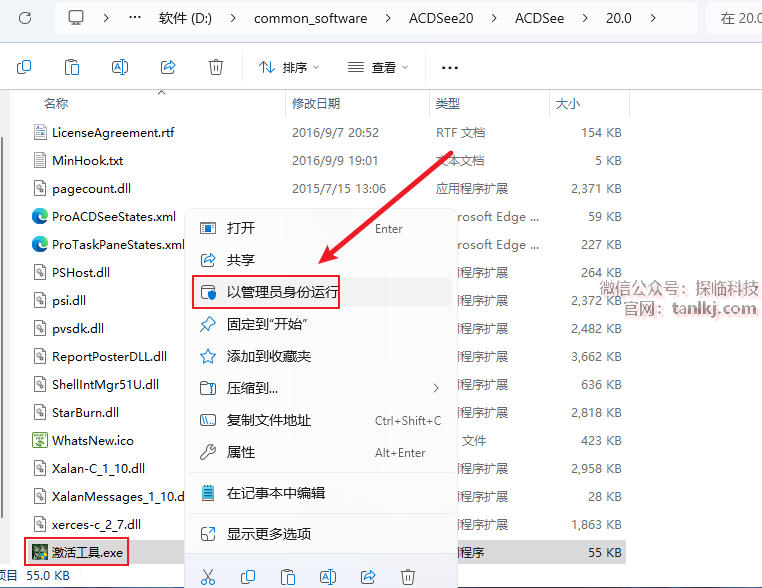Click the refresh icon in the address bar
The image size is (762, 588).
tap(25, 18)
